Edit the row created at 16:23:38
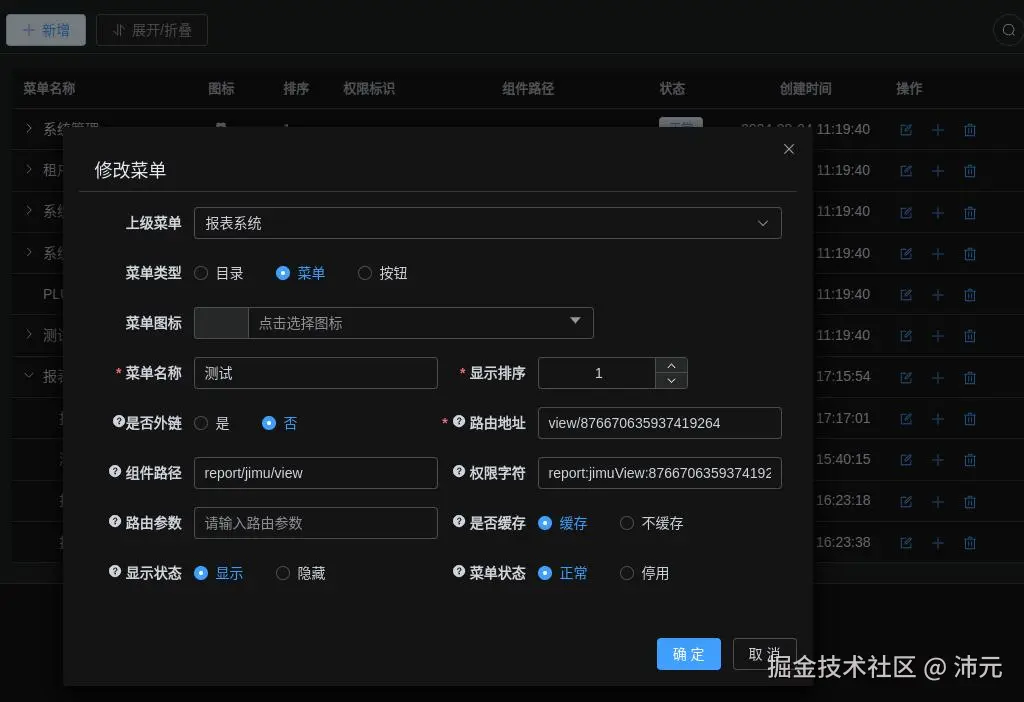 (906, 543)
